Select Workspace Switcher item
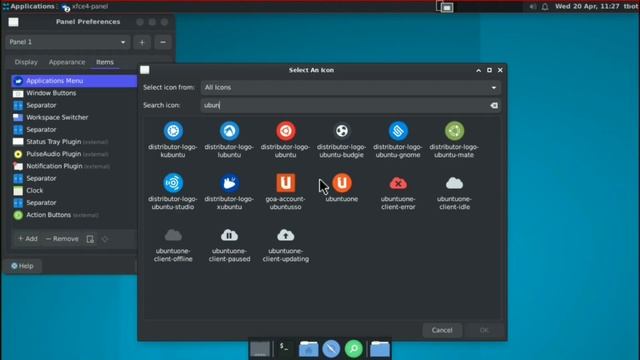This screenshot has height=360, width=640. (x=74, y=118)
